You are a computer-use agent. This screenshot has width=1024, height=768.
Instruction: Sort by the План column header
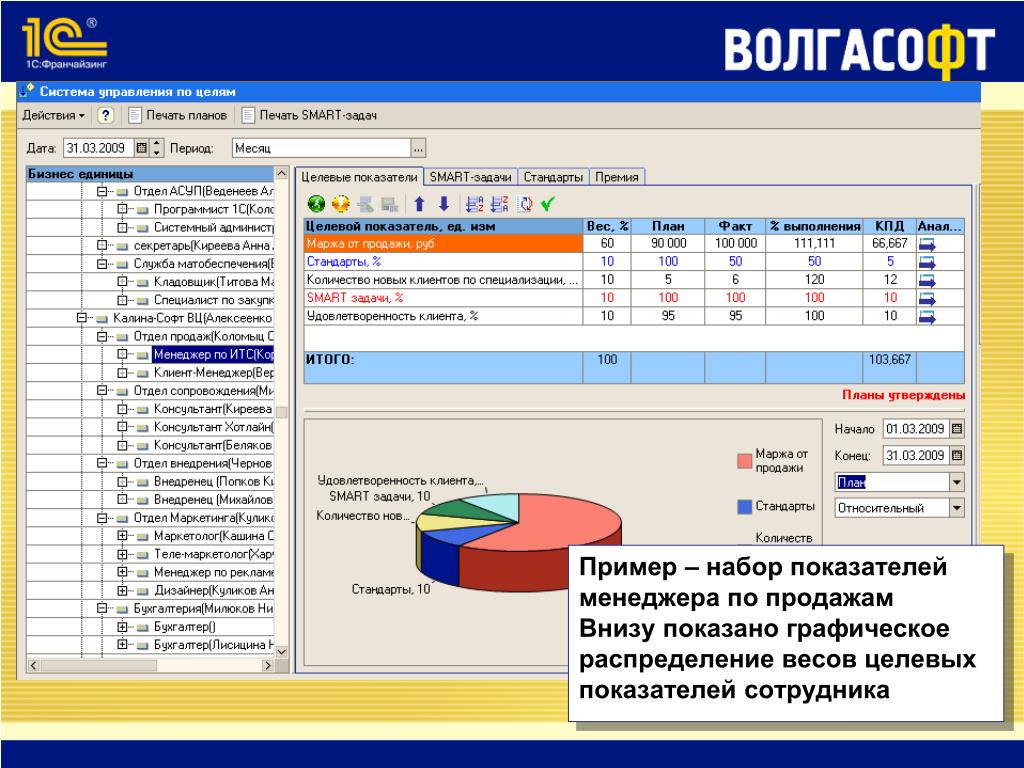pos(668,226)
